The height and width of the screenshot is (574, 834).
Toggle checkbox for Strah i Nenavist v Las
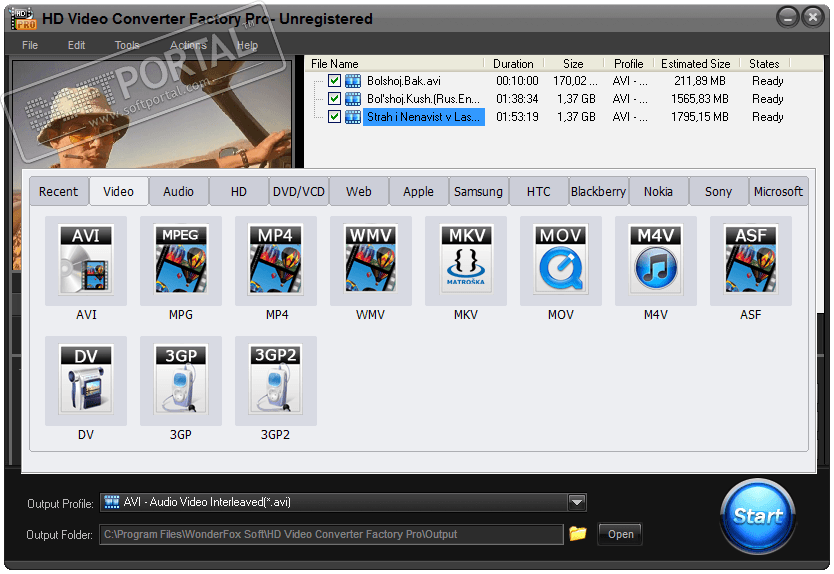(x=334, y=117)
